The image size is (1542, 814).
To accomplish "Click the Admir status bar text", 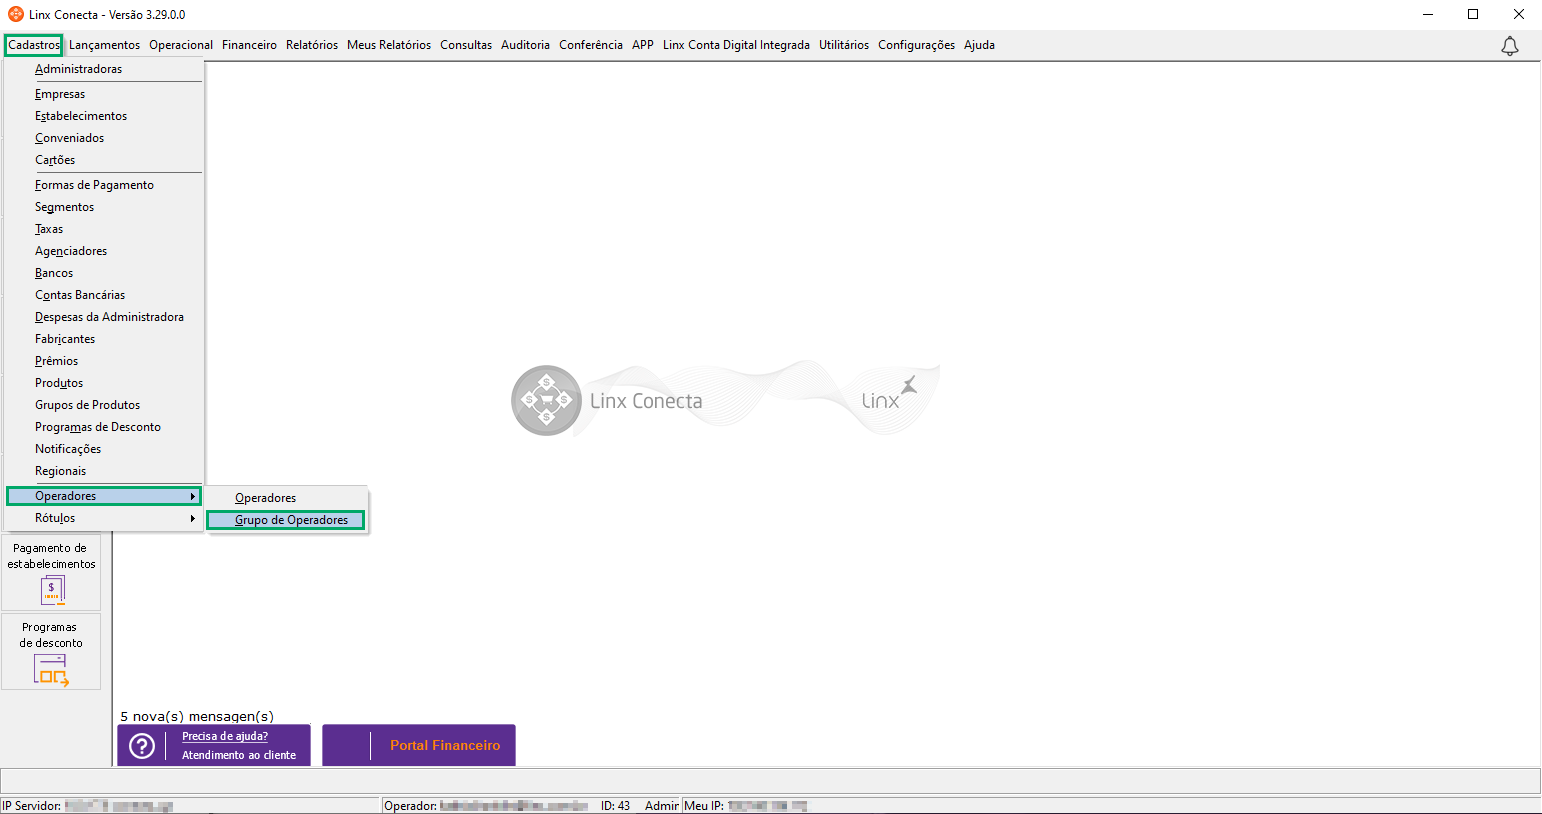I will point(661,806).
